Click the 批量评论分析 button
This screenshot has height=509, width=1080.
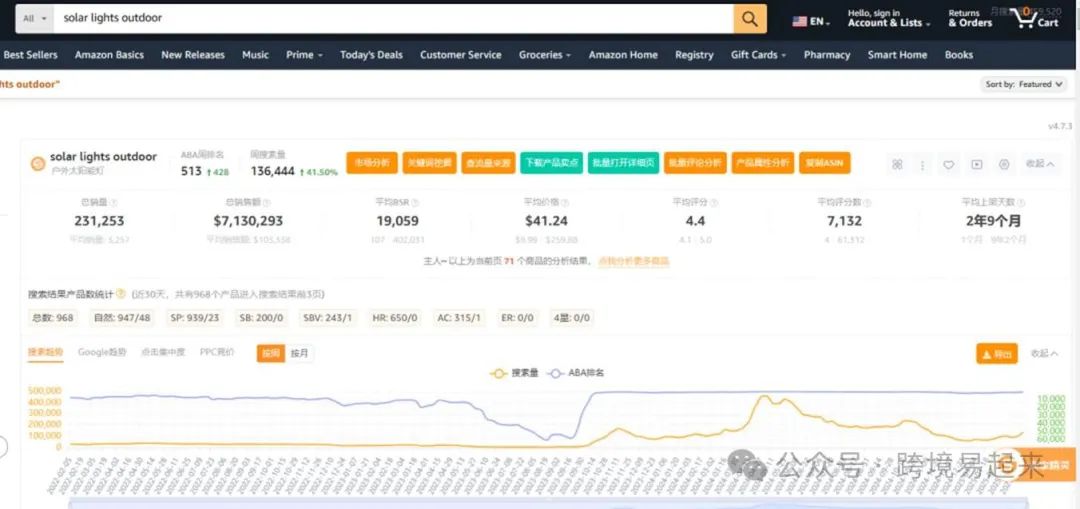point(695,163)
